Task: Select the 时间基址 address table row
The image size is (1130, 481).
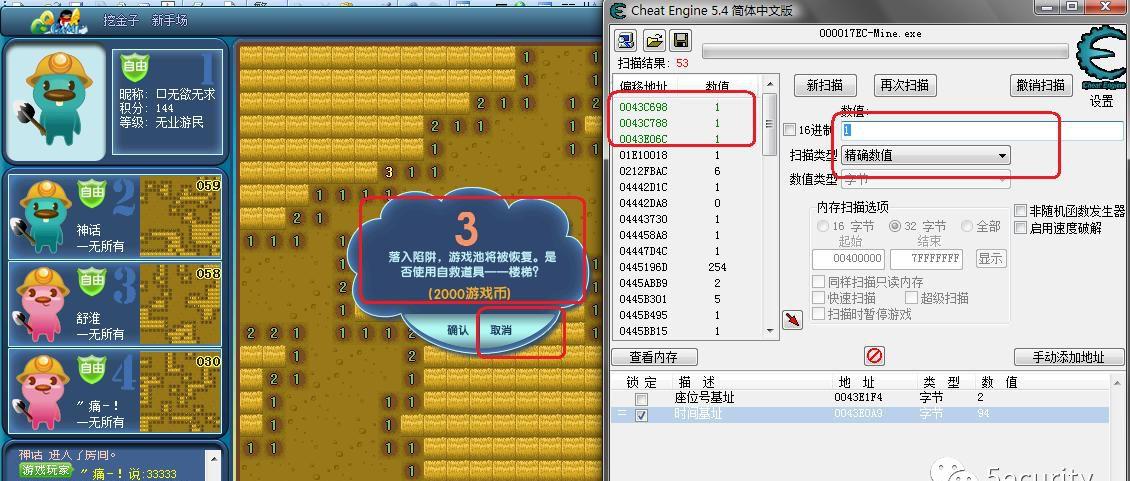Action: pos(859,415)
